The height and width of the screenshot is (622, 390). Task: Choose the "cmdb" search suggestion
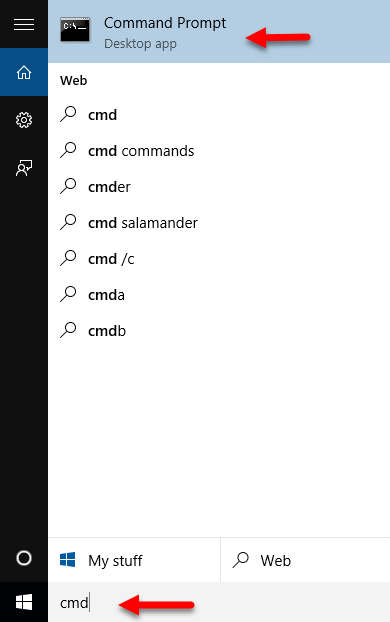click(219, 330)
